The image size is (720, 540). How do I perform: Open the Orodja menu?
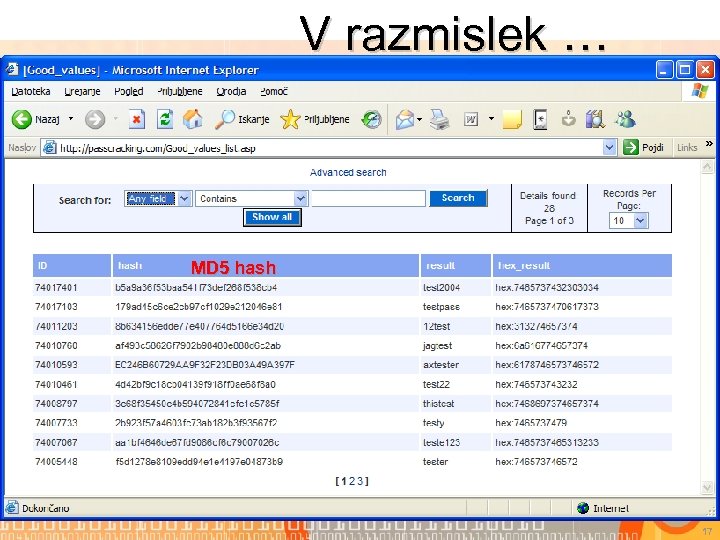(x=231, y=91)
